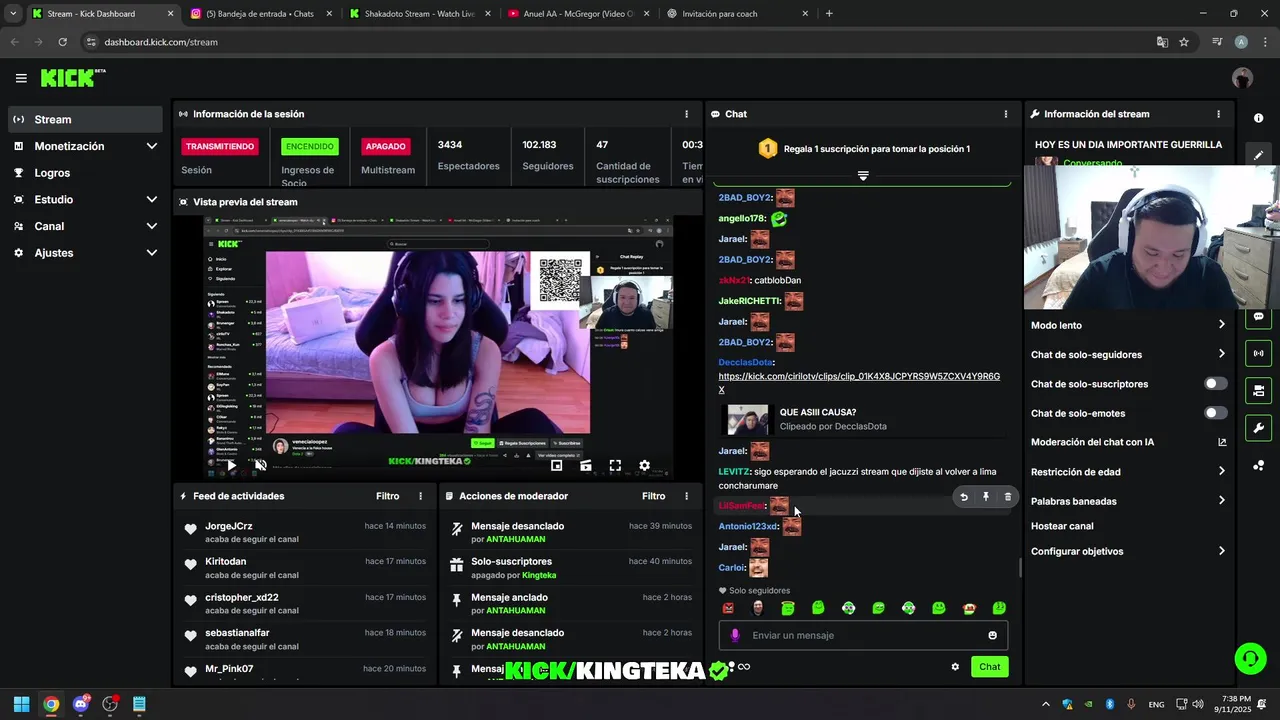The height and width of the screenshot is (720, 1280).
Task: Switch to the Shakadoto Stream browser tab
Action: 419,14
